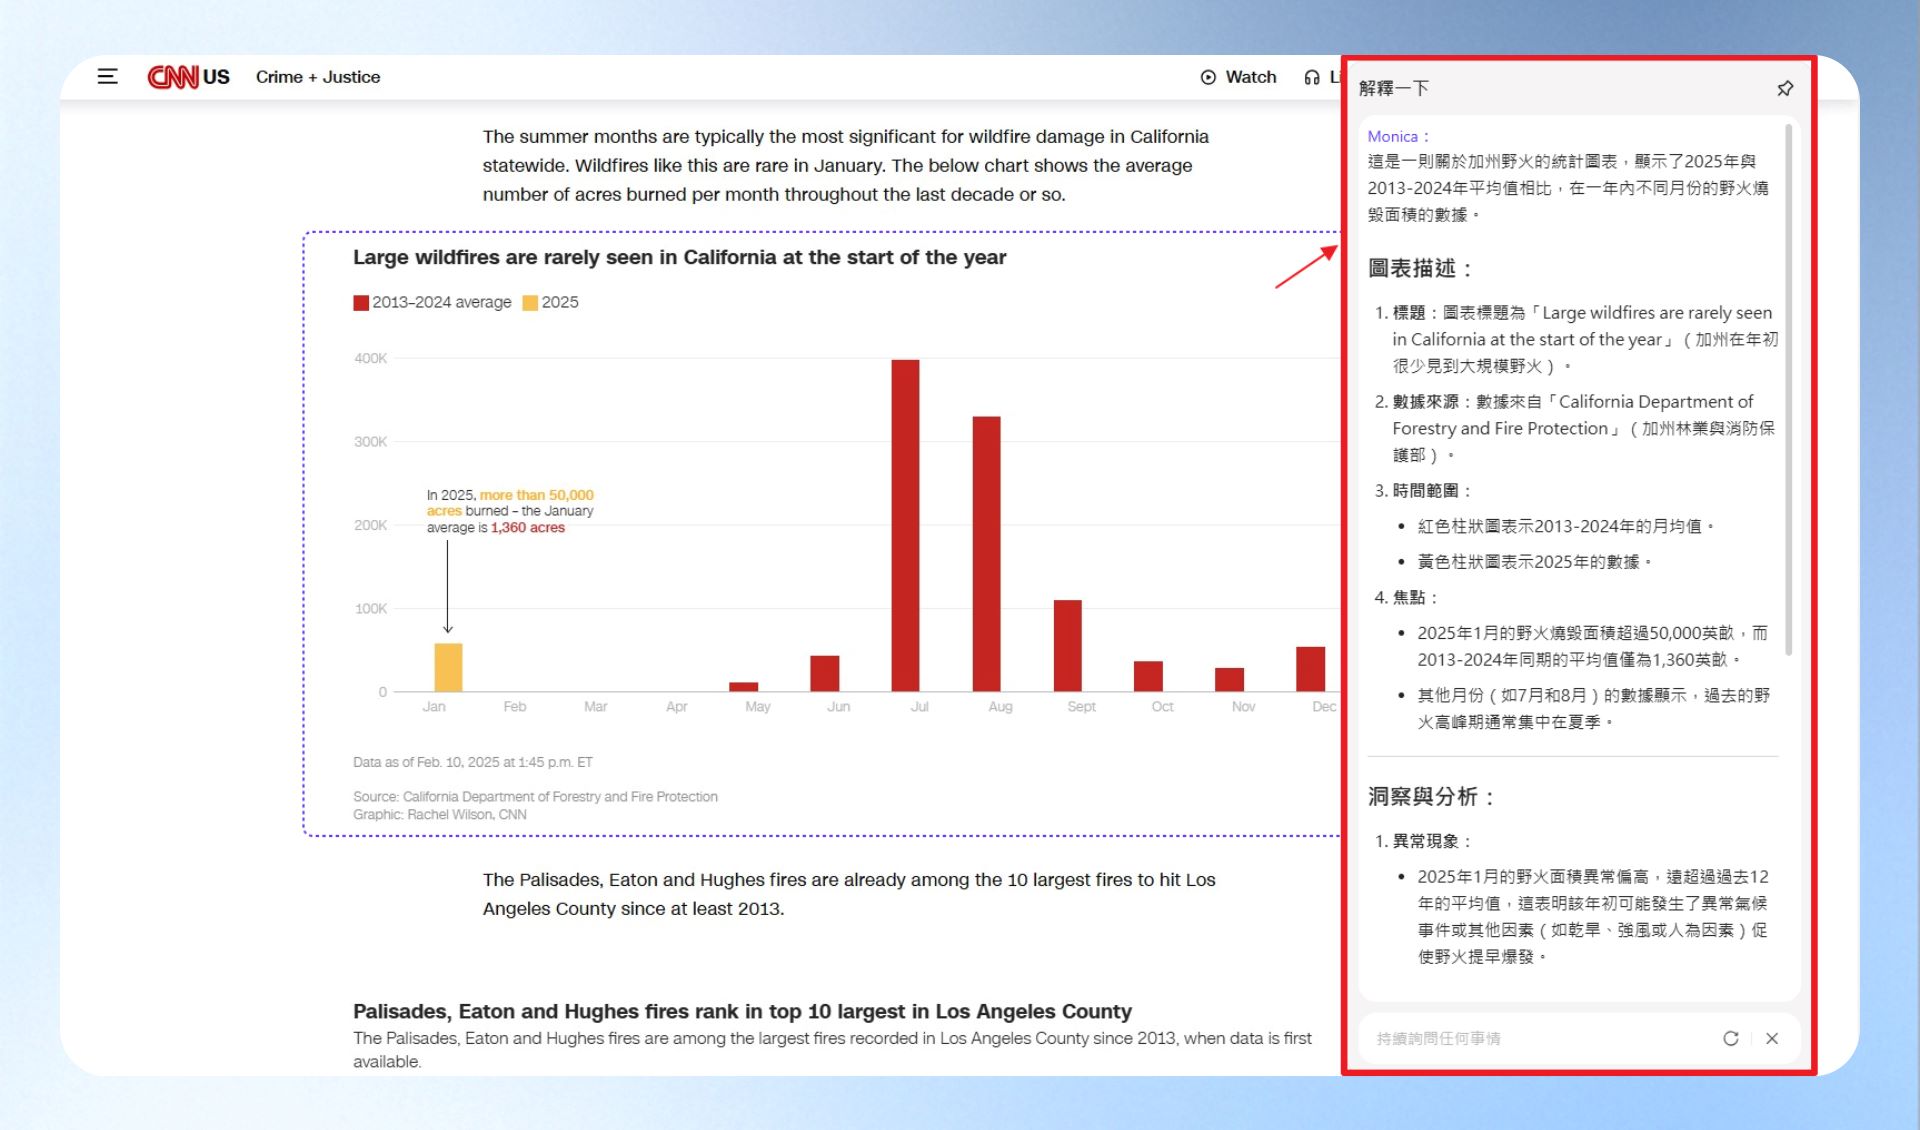This screenshot has height=1130, width=1920.
Task: Regenerate the Monica response
Action: point(1730,1038)
